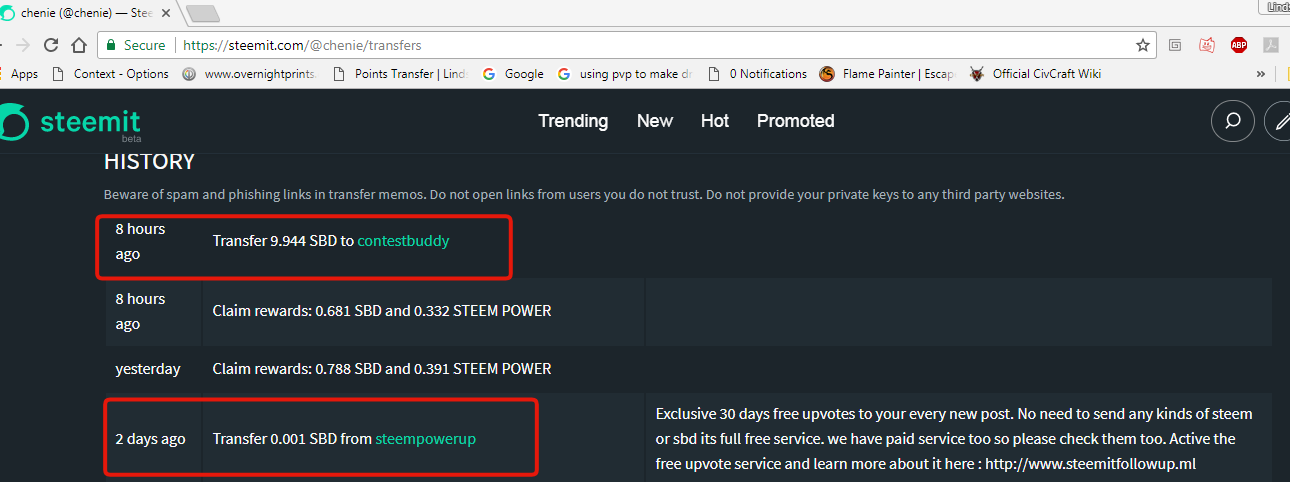The image size is (1290, 482).
Task: Go to the browser home page icon
Action: [x=79, y=45]
